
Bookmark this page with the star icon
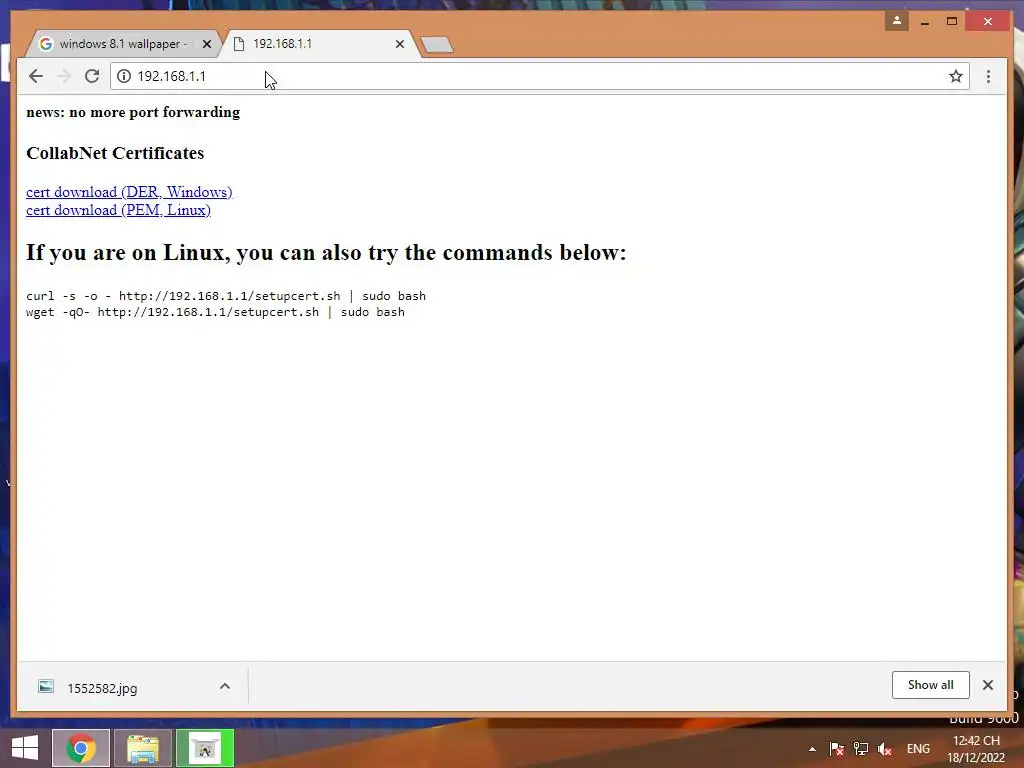pos(956,76)
